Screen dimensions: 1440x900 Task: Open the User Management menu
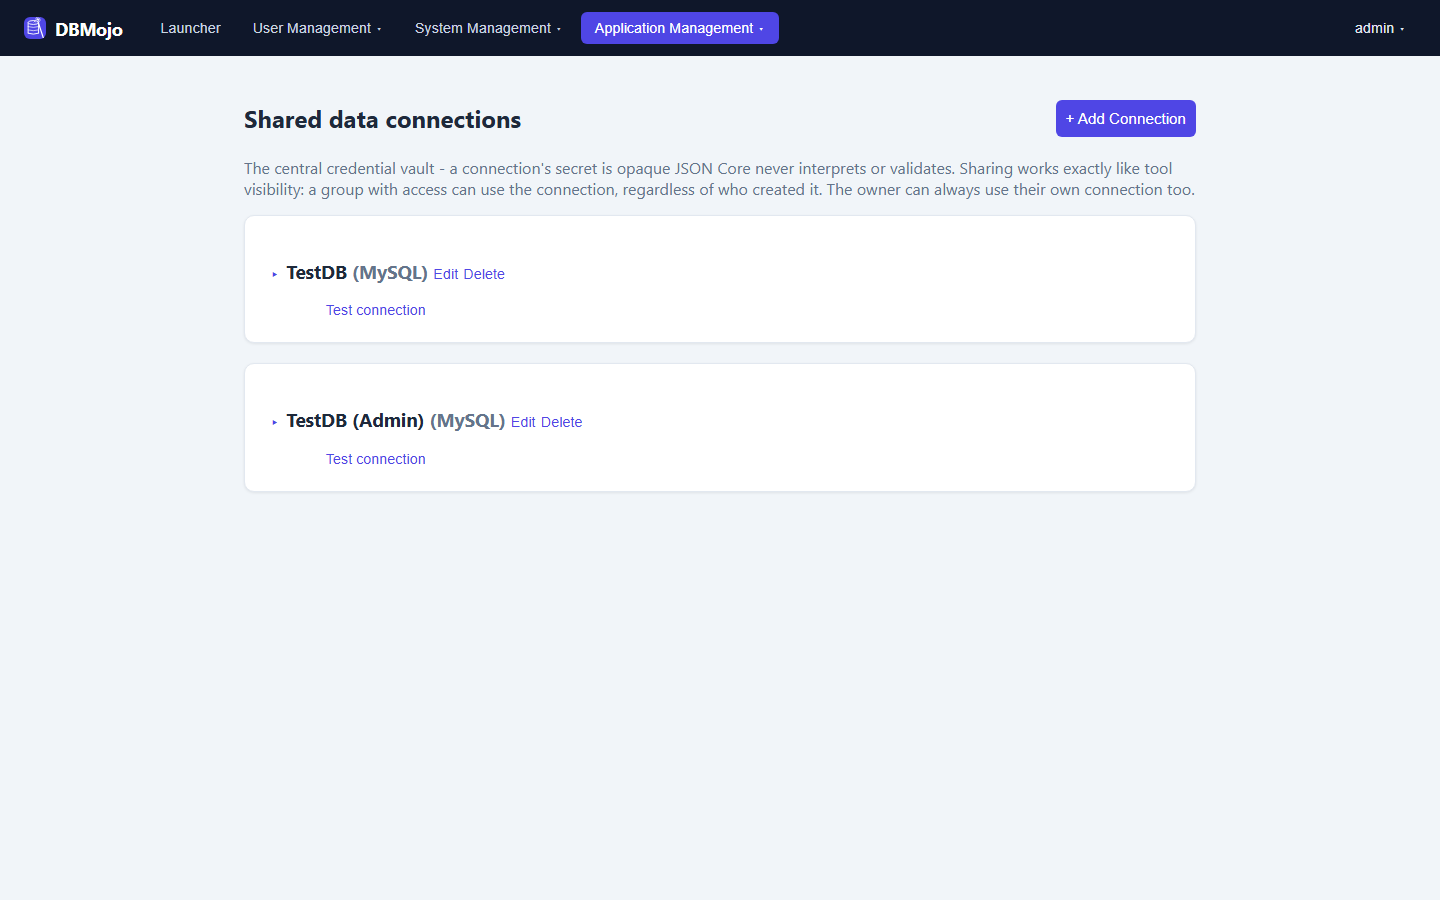317,28
